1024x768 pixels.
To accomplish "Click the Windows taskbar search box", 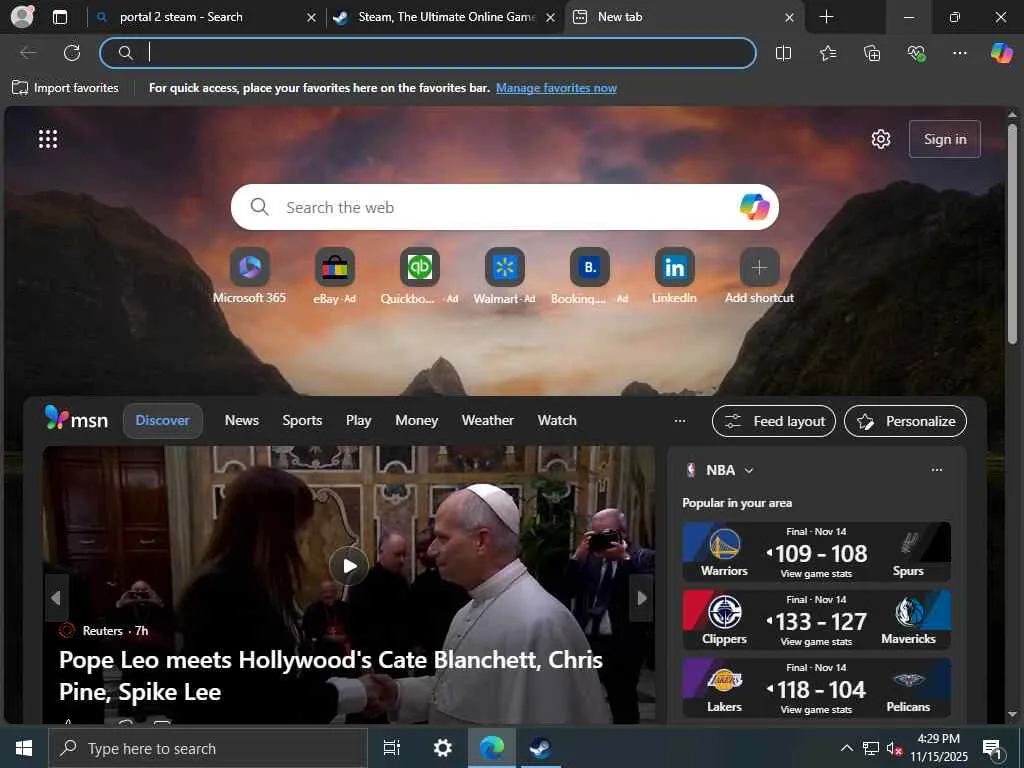I will pos(208,748).
